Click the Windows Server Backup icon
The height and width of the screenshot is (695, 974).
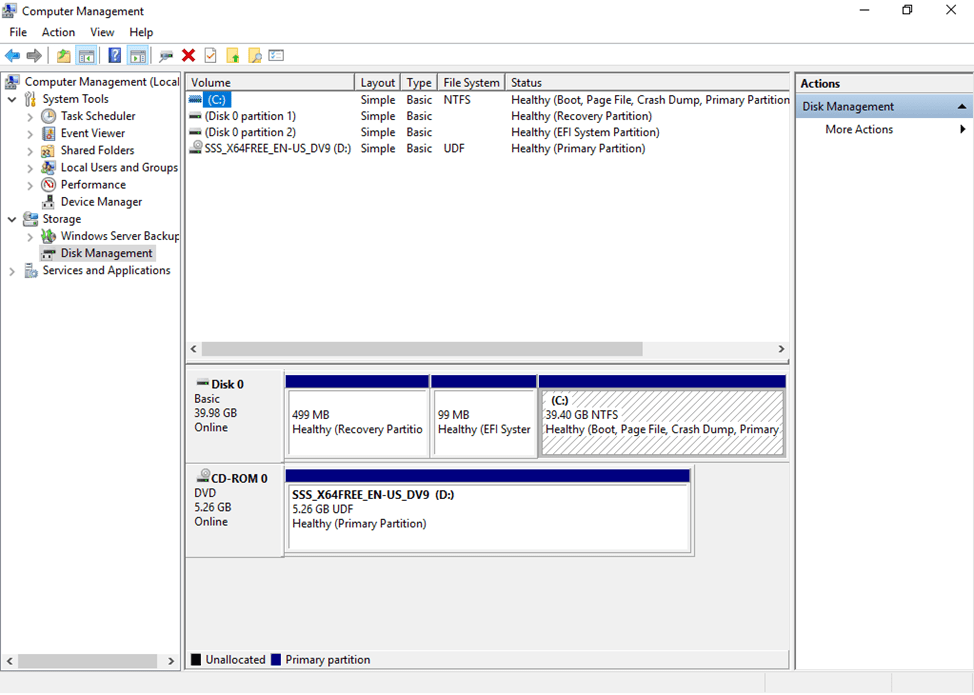48,236
